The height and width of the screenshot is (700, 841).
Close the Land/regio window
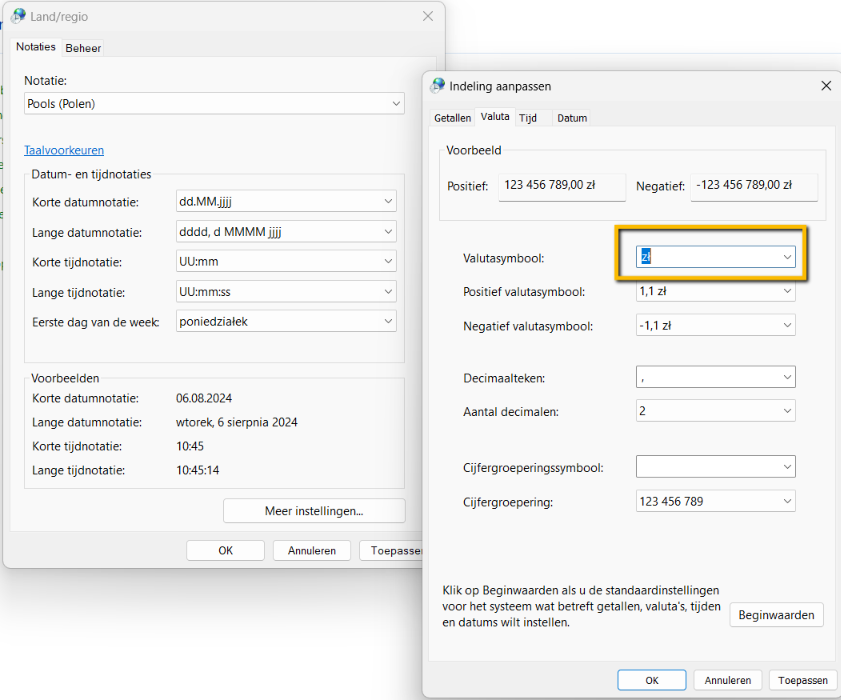click(x=428, y=16)
